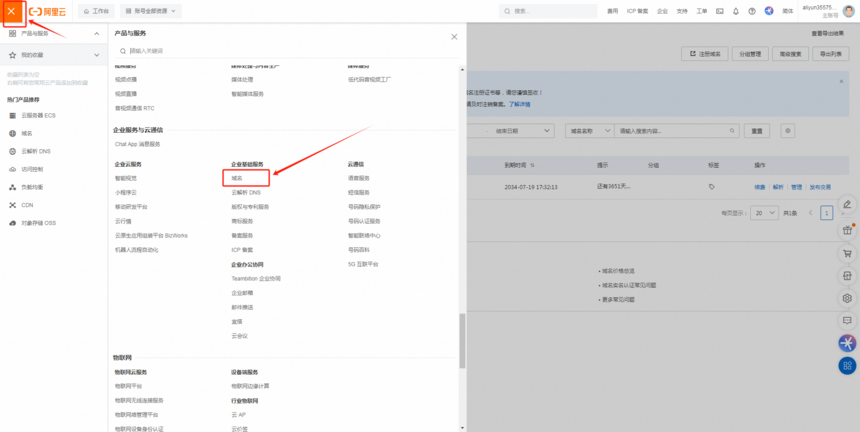Click the 高级搜索 button
The height and width of the screenshot is (432, 860).
[790, 54]
